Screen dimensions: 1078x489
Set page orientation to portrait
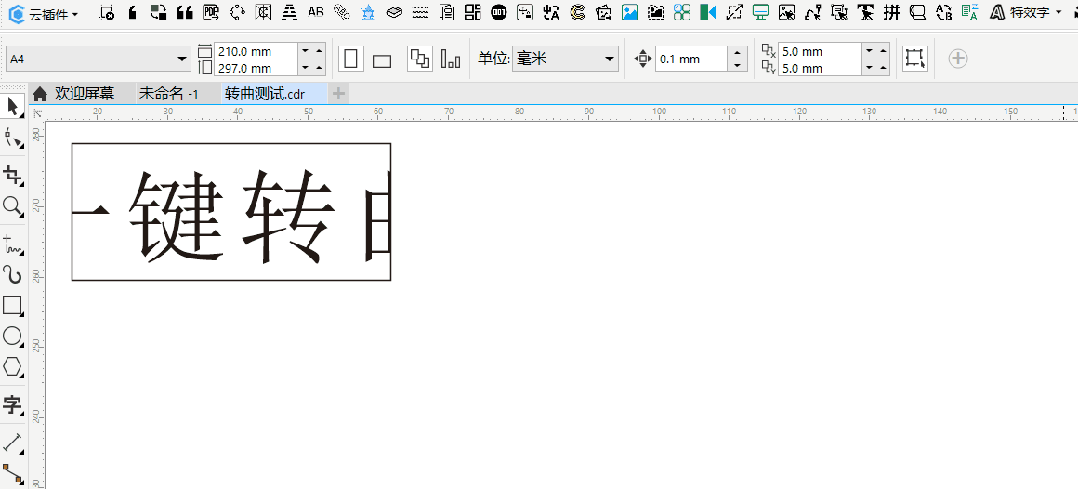coord(351,59)
